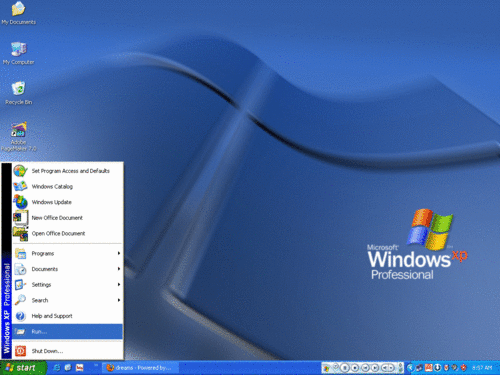Click the red Quick Launch icon beside the globe
This screenshot has height=375, width=500.
tap(79, 368)
